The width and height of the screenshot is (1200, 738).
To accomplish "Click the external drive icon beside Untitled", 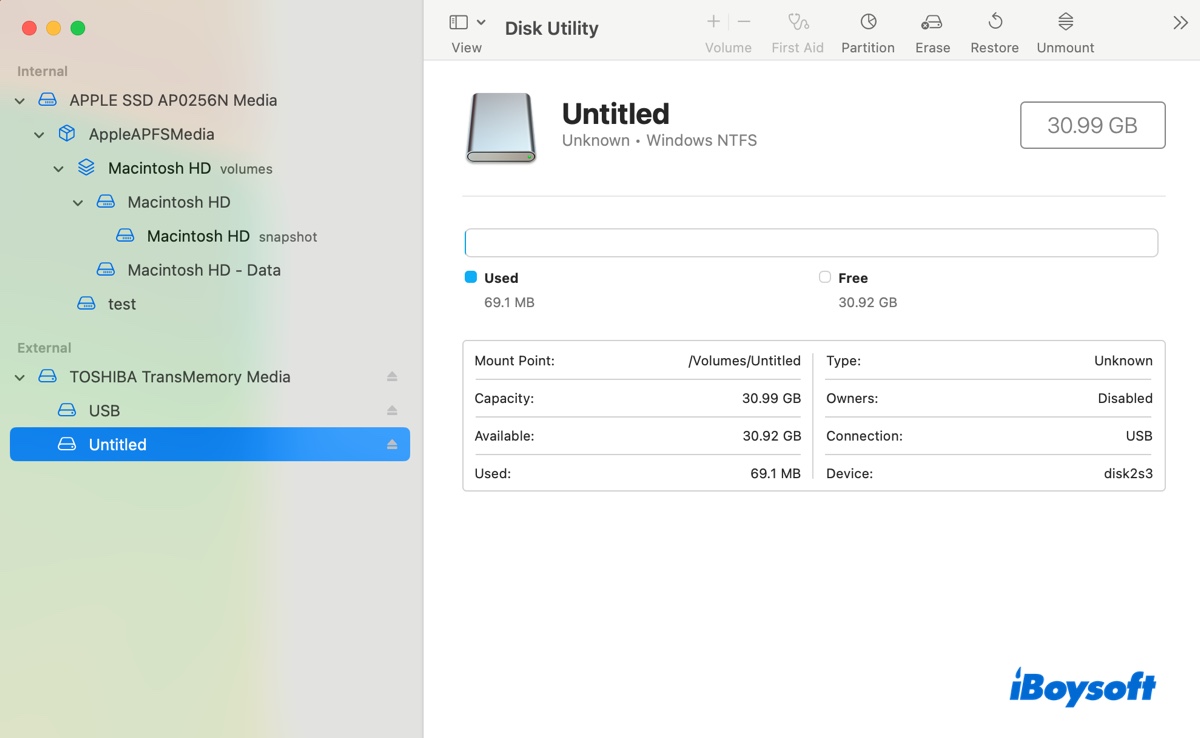I will 66,444.
